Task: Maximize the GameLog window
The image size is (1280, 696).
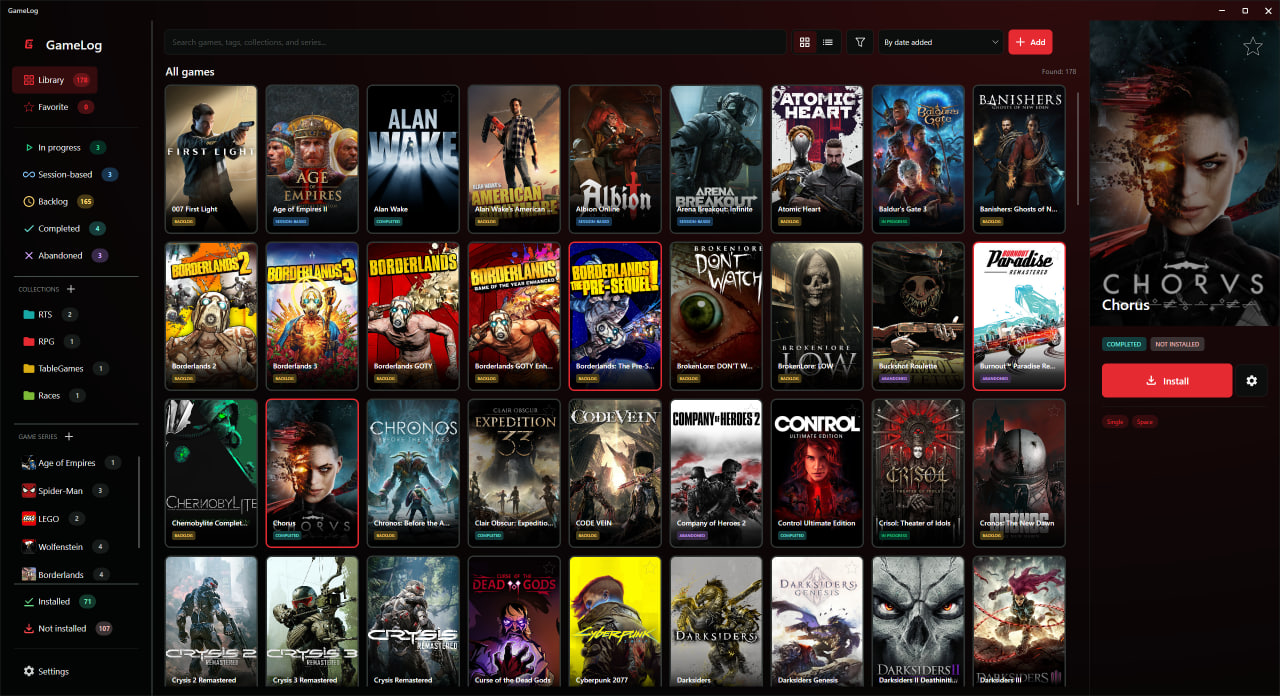Action: point(1245,10)
